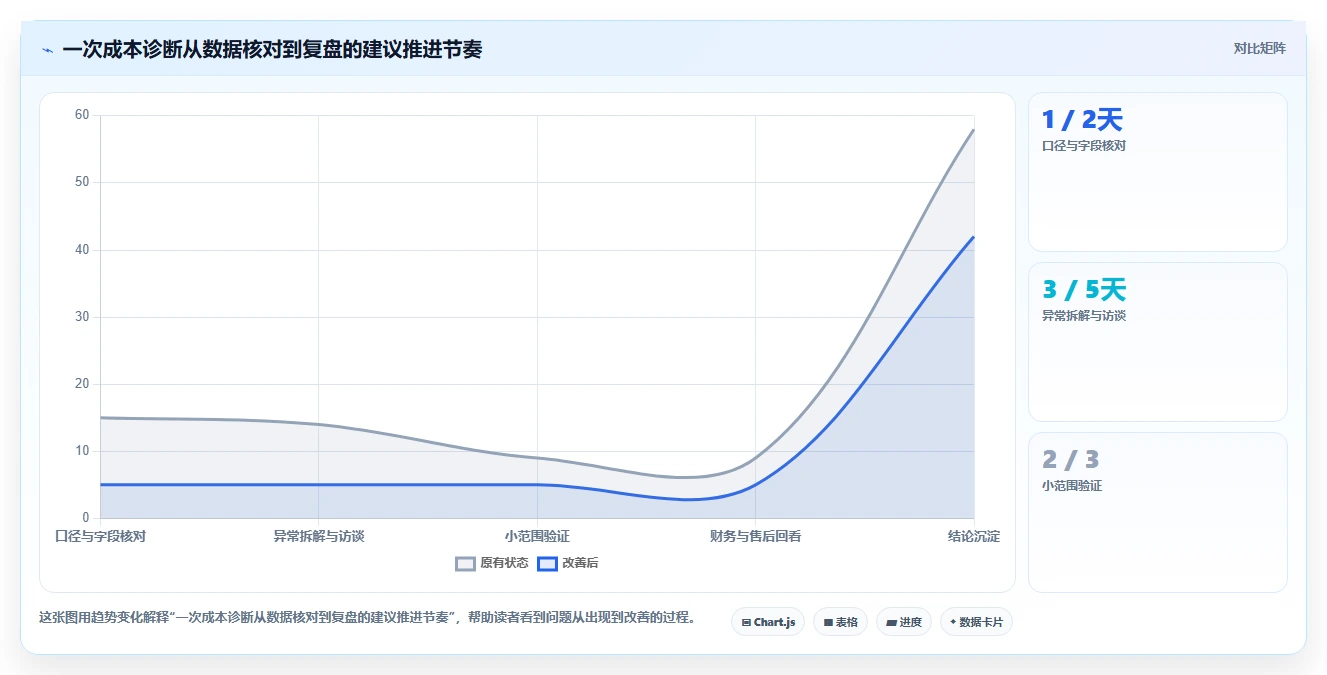Click the chart description sentence below chart
This screenshot has width=1327, height=675.
[x=367, y=617]
